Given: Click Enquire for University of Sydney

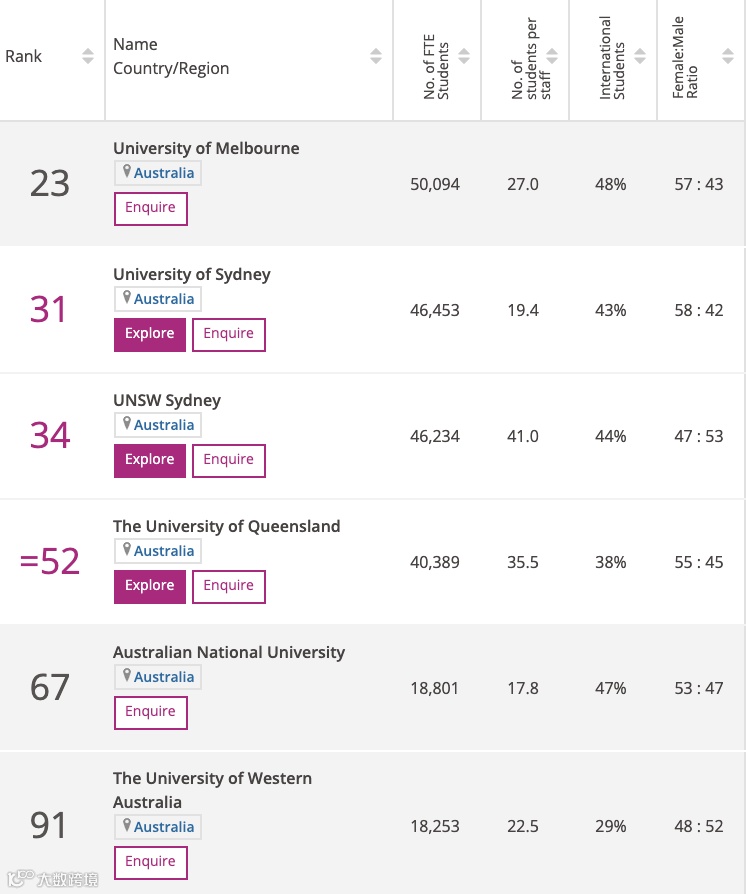Looking at the screenshot, I should pos(229,335).
